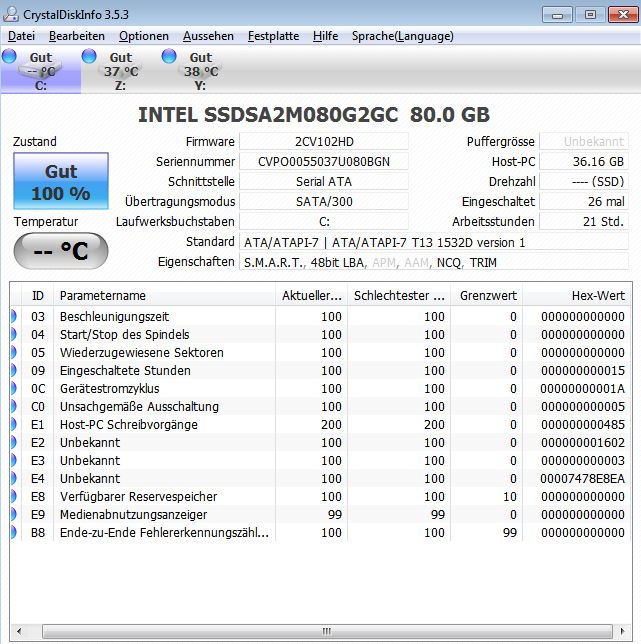Click the status indicator icon for row B8

click(x=14, y=533)
